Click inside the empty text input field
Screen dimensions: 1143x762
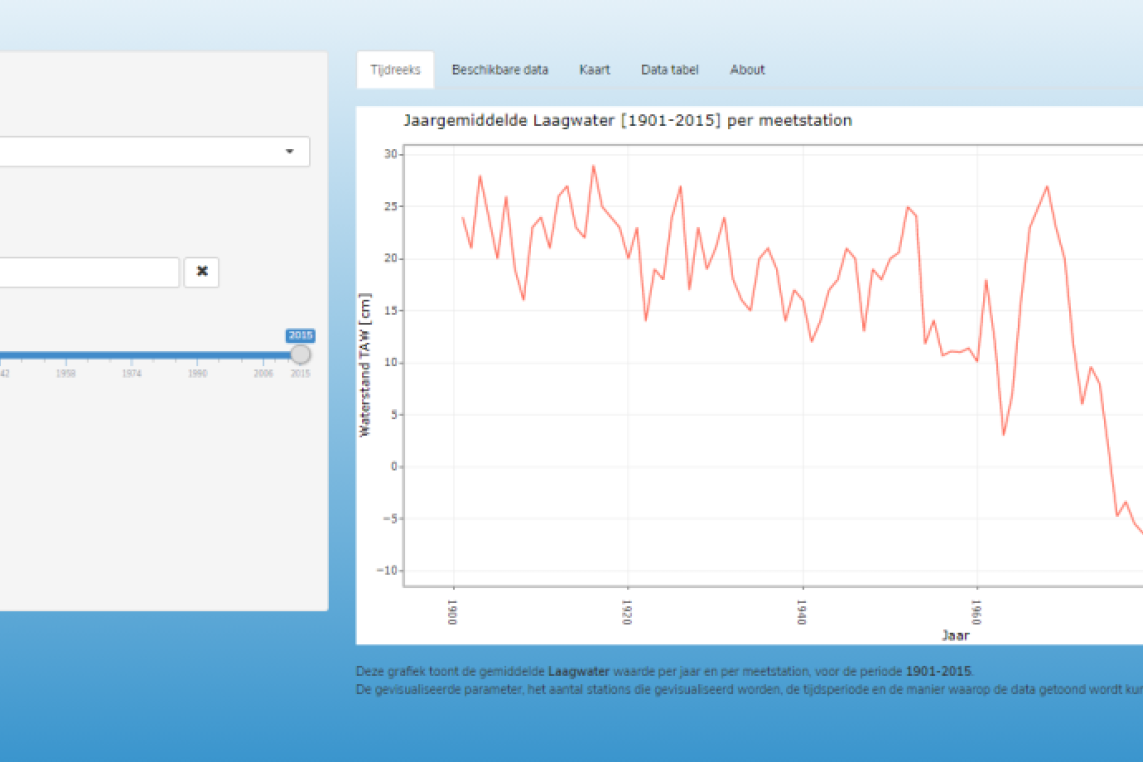tap(90, 271)
